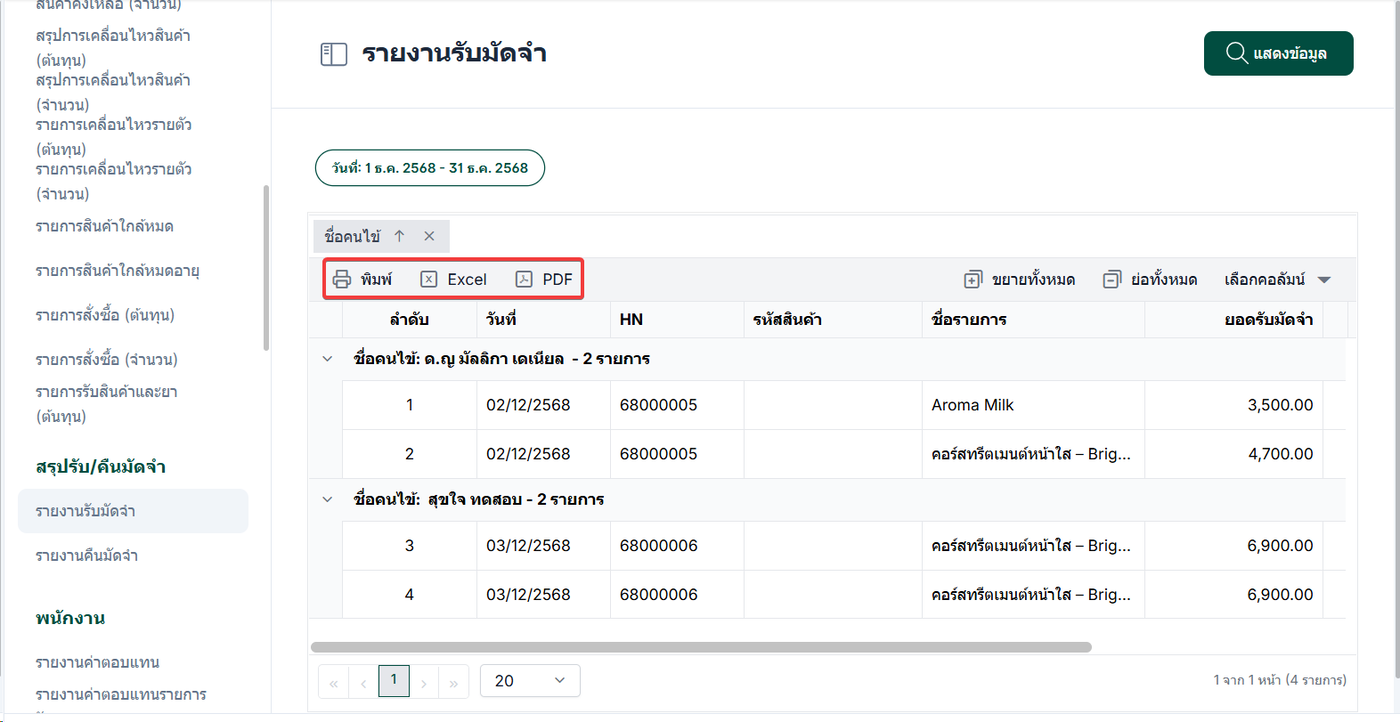Screen dimensions: 1400x722
Task: Click the พิมพ์ print button
Action: [362, 280]
